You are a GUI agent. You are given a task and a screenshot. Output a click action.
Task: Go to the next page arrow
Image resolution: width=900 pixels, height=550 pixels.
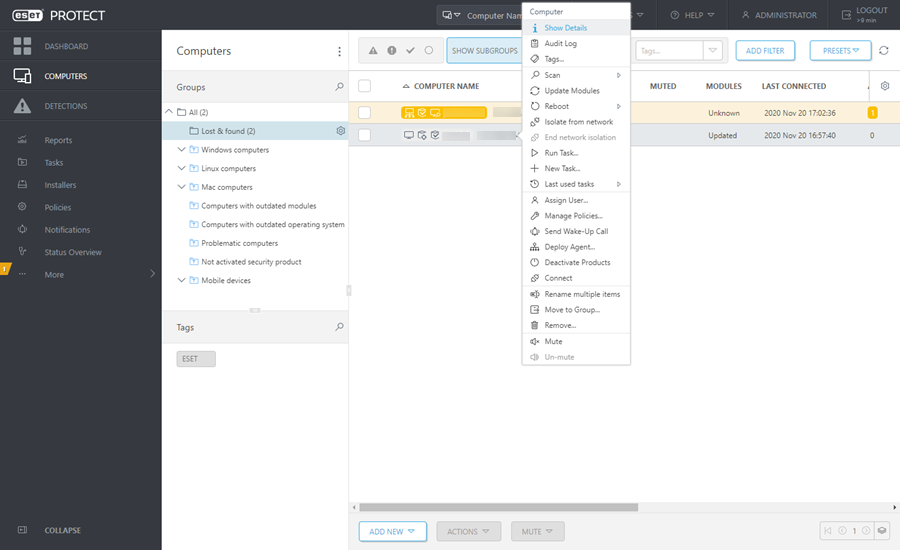[x=866, y=530]
